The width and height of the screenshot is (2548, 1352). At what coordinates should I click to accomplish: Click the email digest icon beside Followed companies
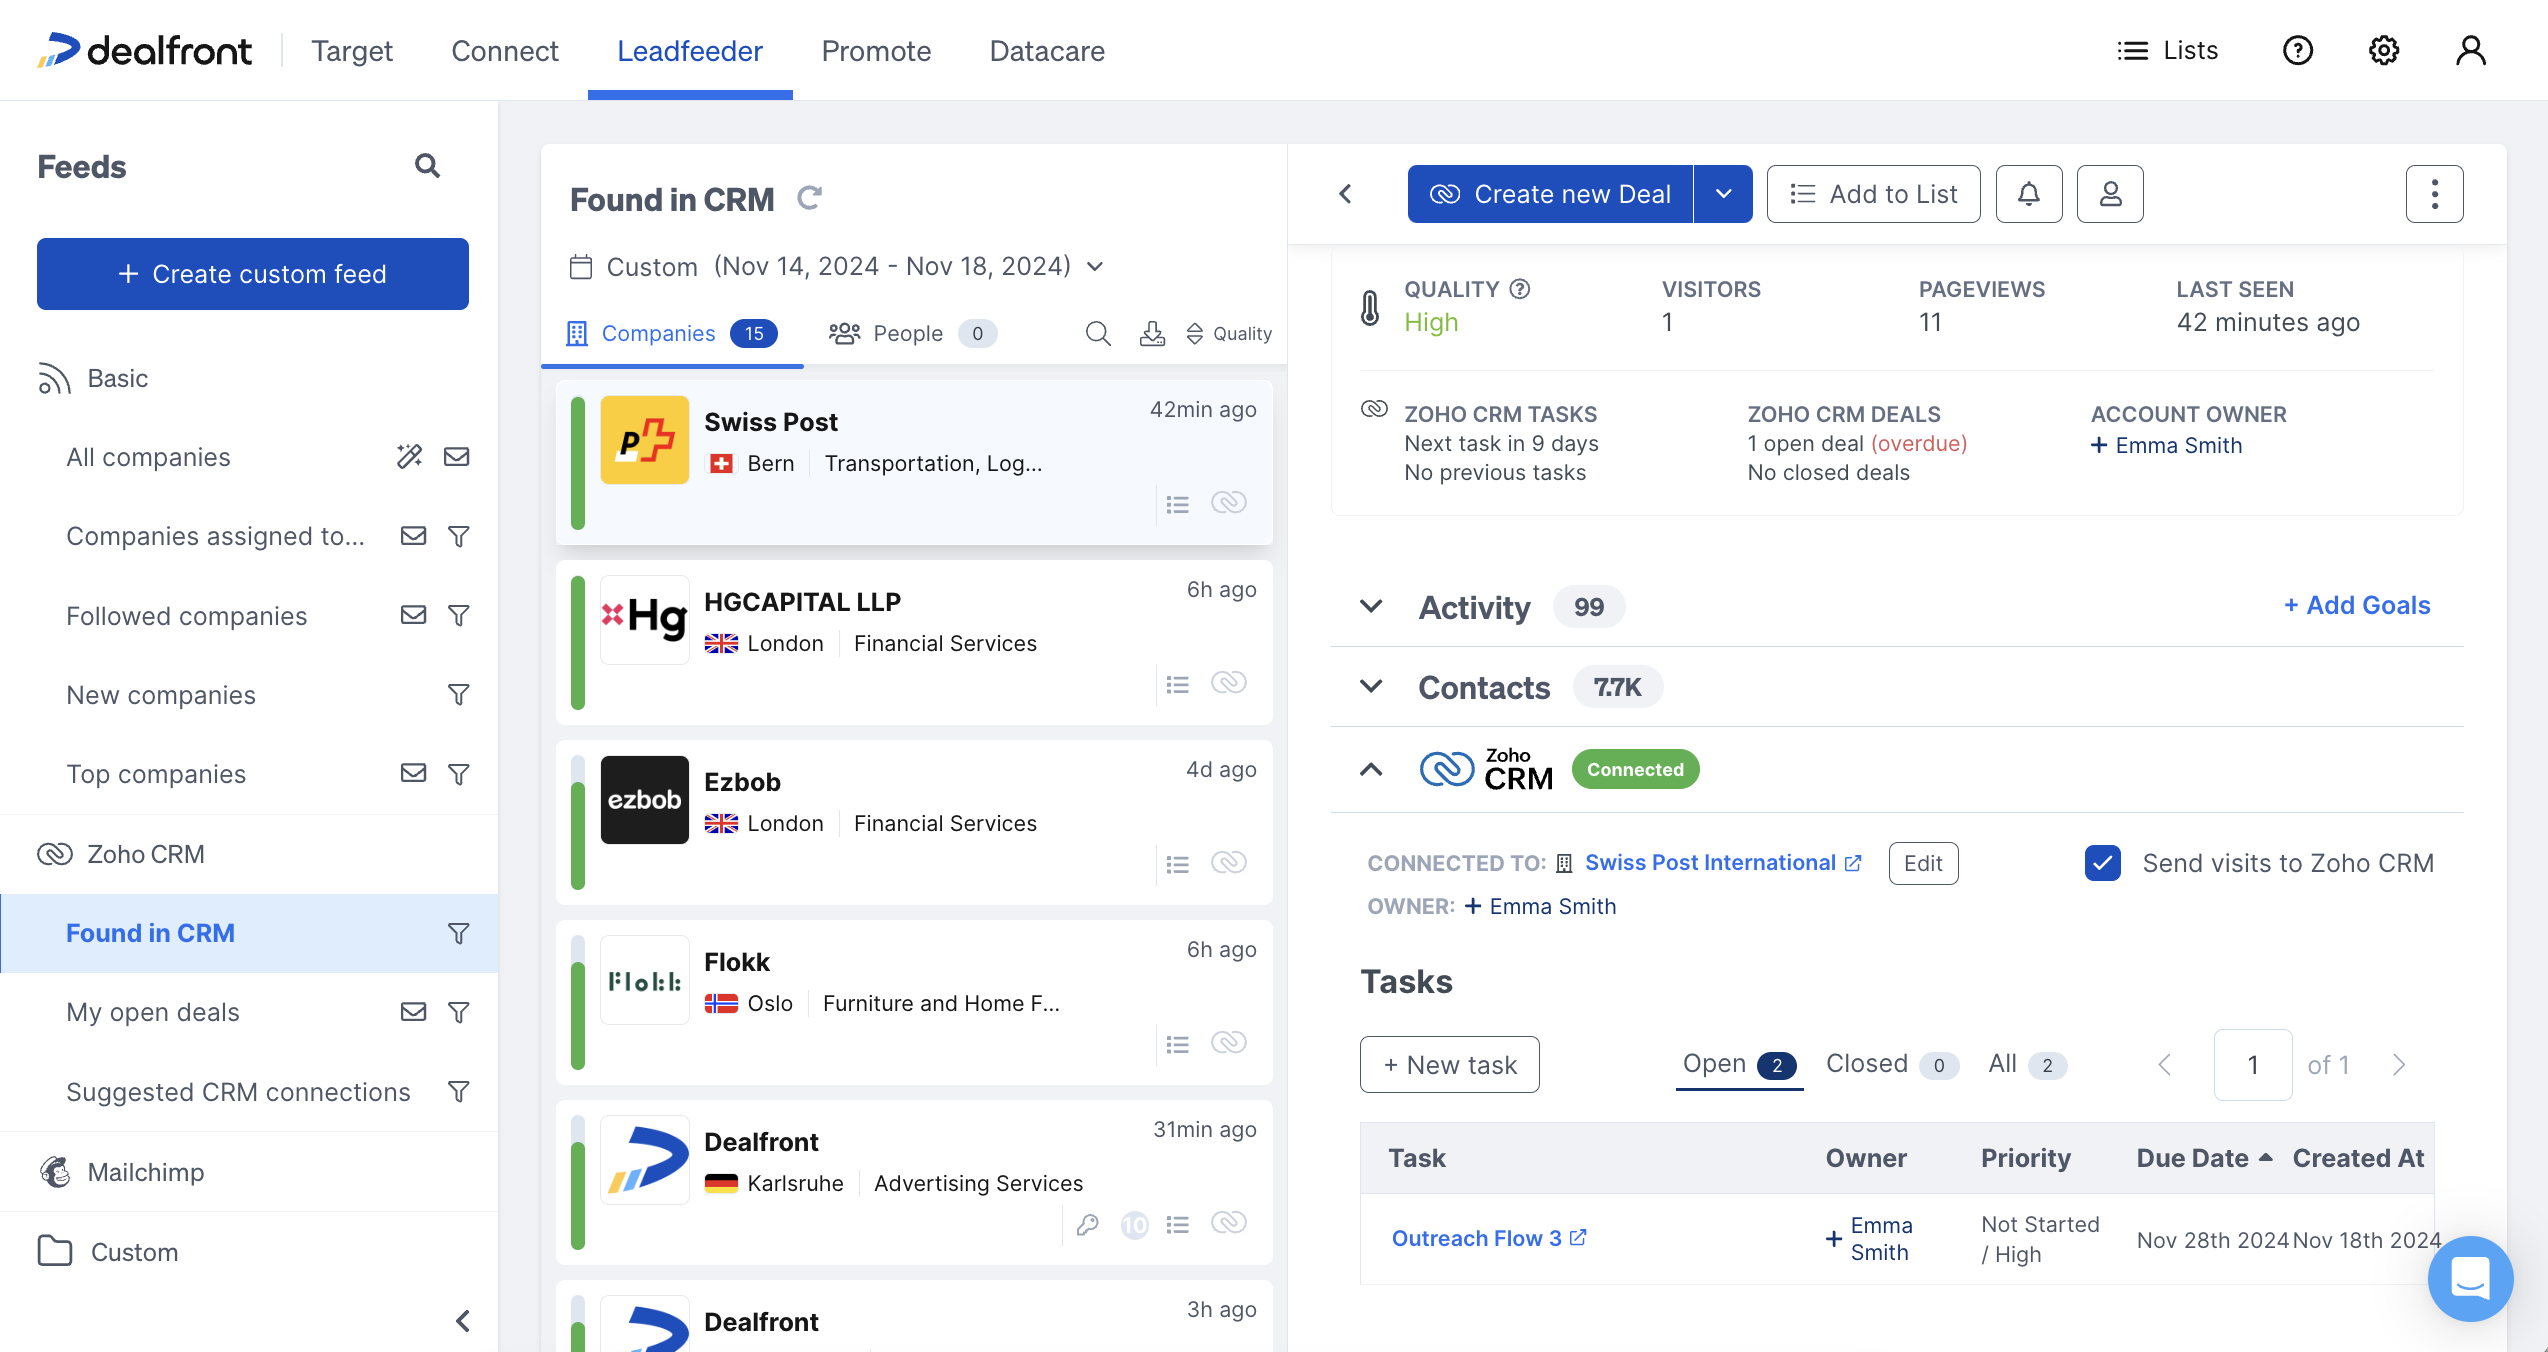[x=413, y=615]
